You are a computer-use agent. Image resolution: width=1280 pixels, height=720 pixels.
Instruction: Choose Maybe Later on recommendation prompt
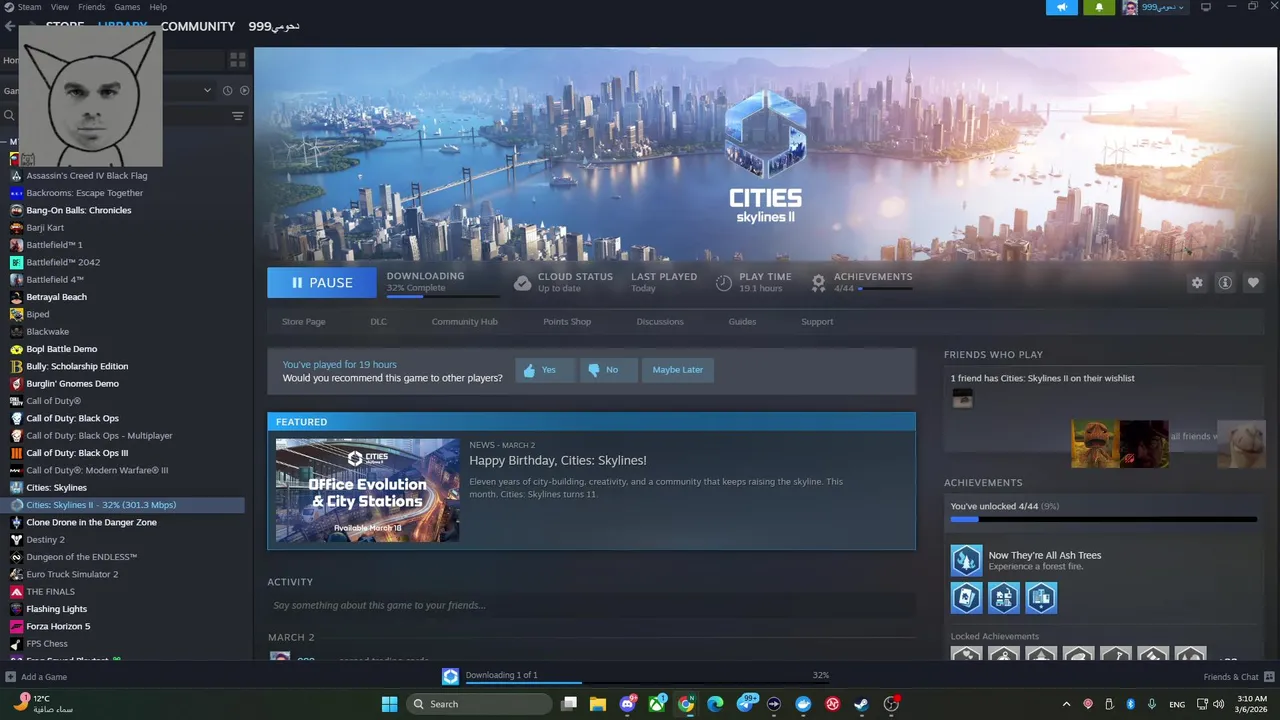coord(678,370)
